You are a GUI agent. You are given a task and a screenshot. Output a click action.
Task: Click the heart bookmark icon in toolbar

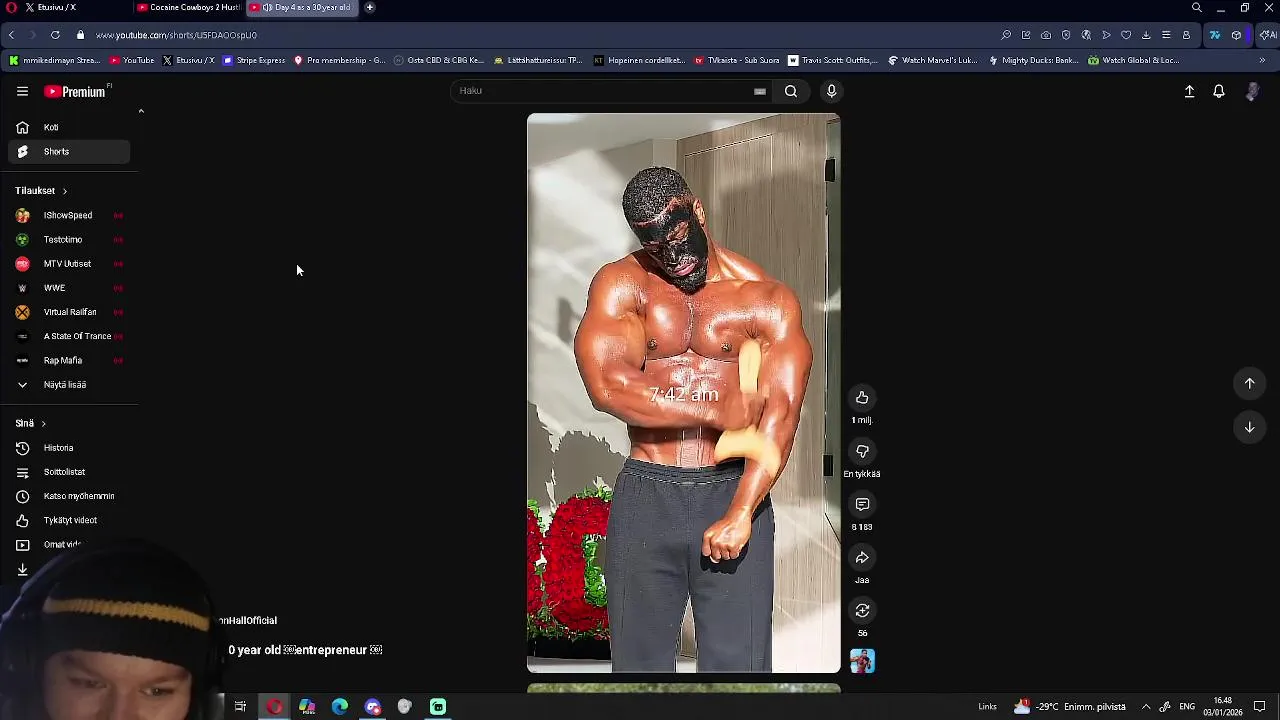coord(1126,35)
